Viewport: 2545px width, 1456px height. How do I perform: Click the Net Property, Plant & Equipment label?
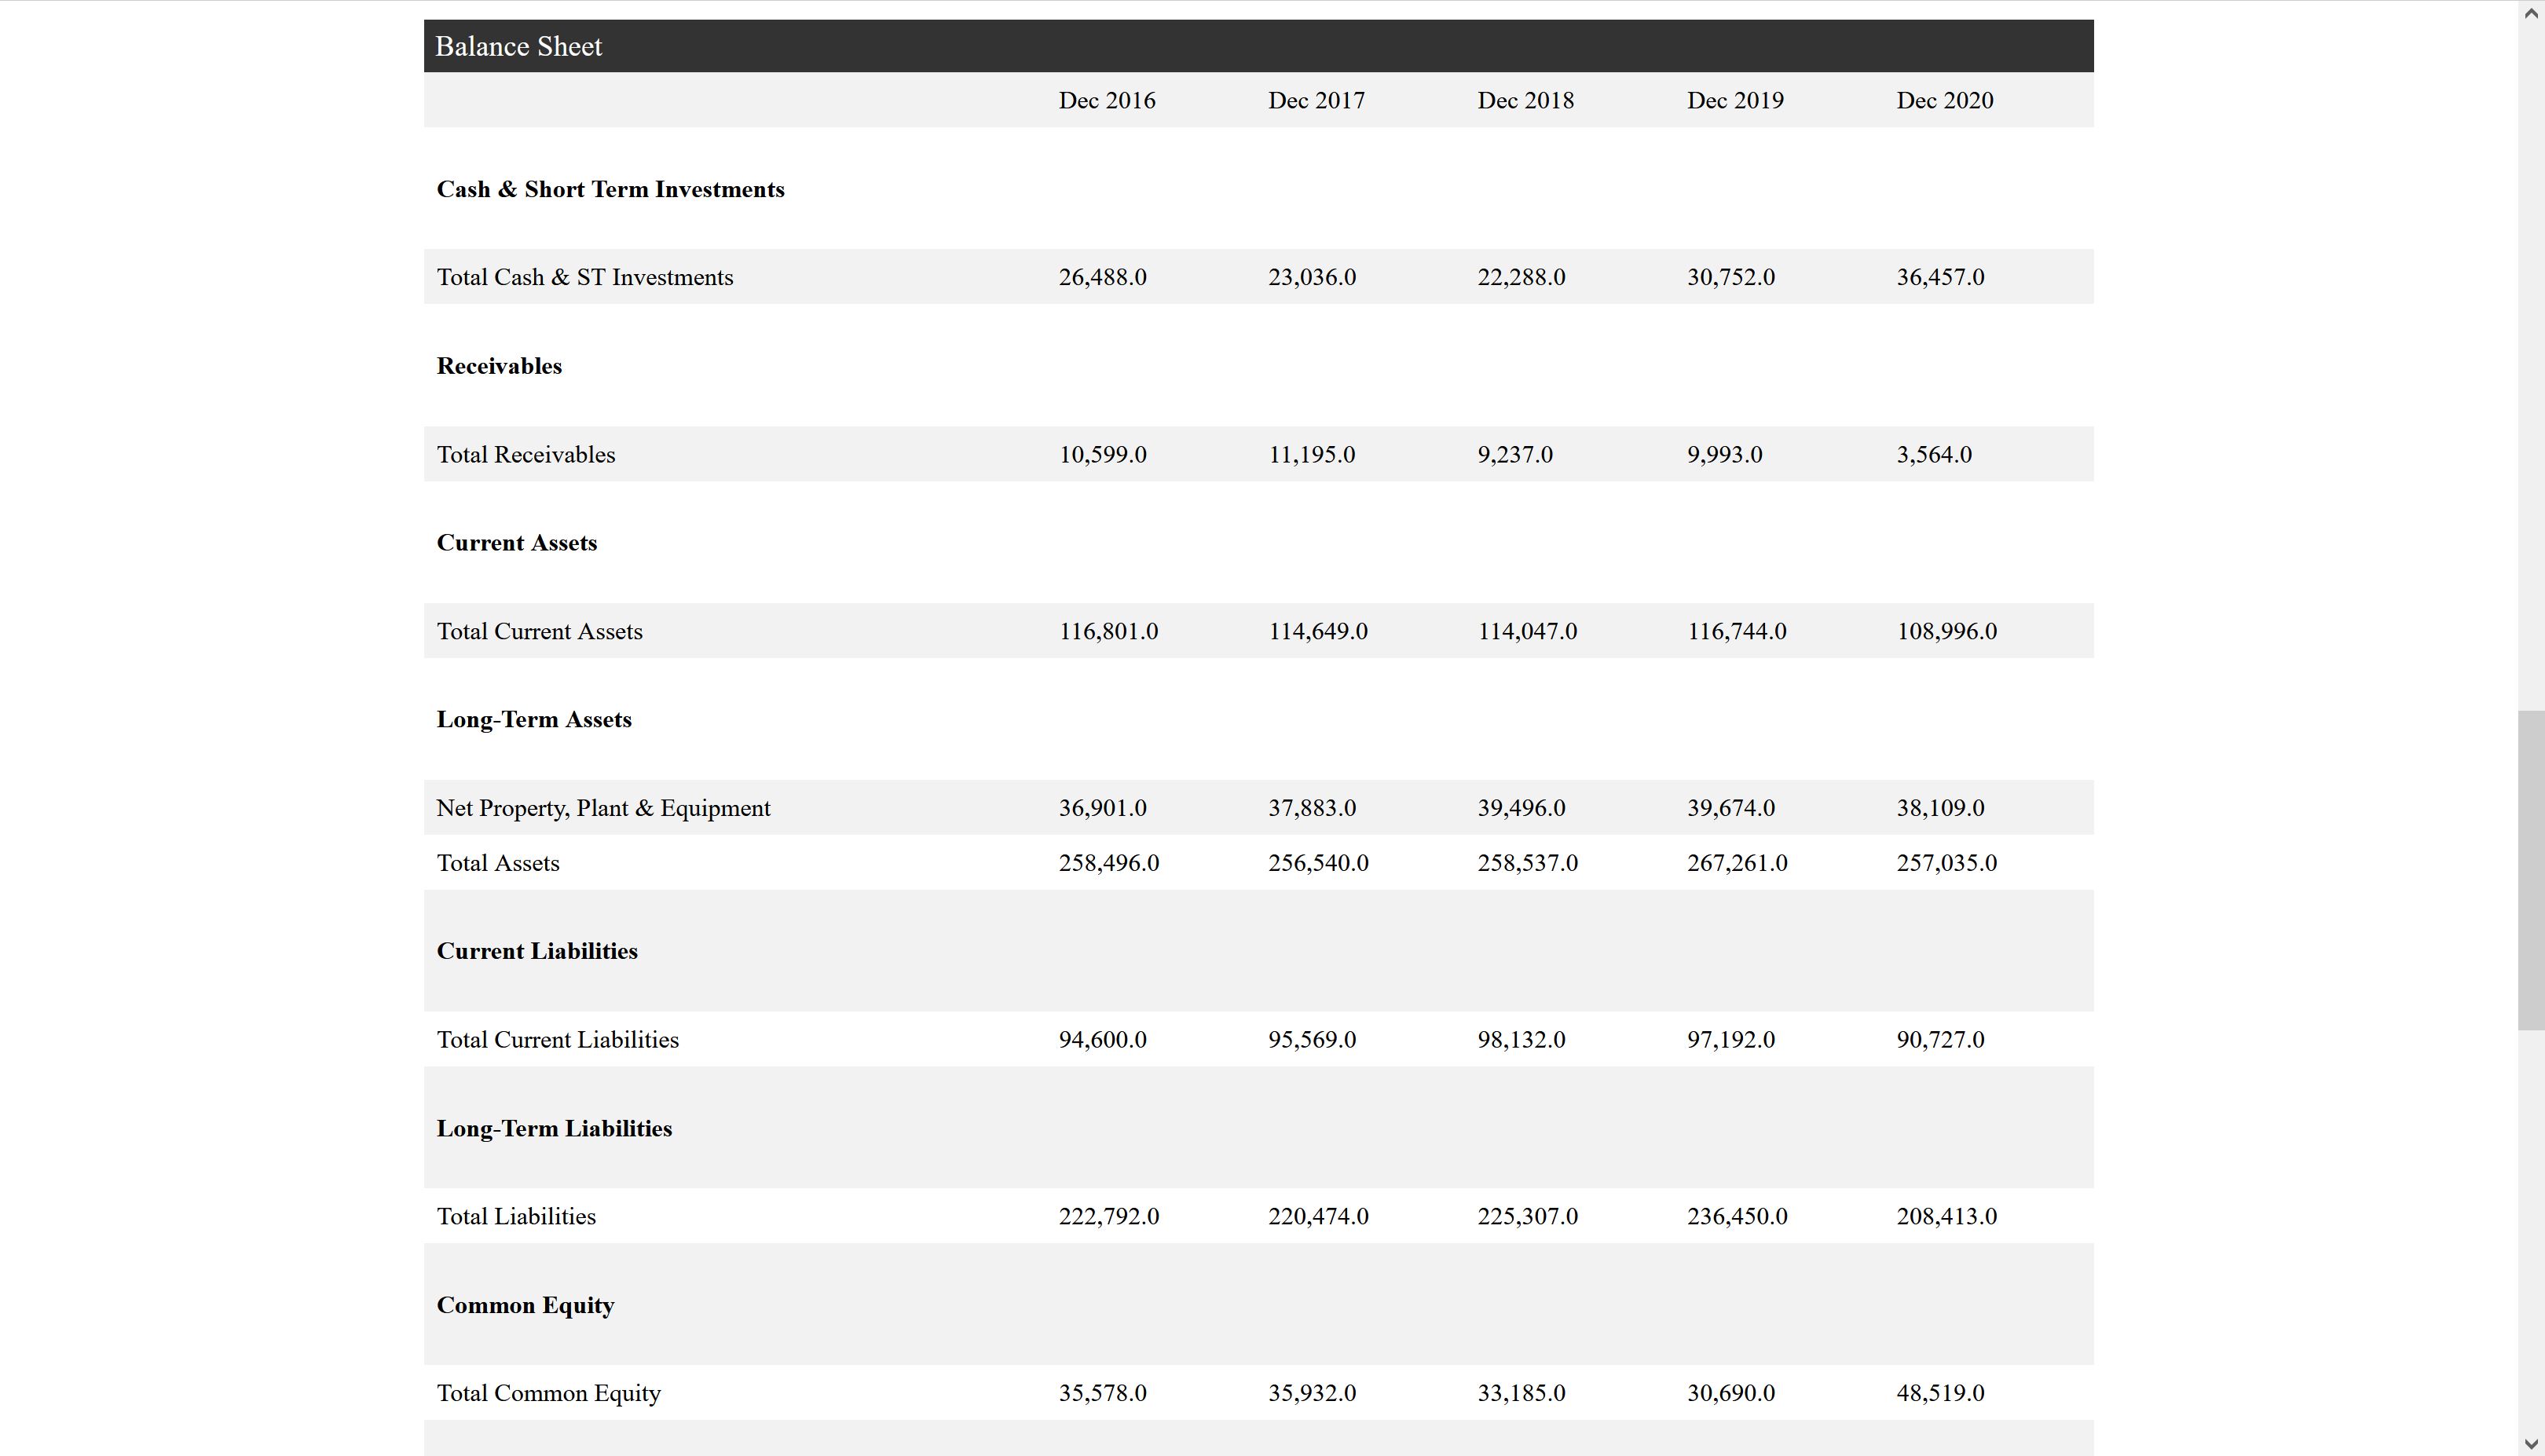pyautogui.click(x=603, y=808)
